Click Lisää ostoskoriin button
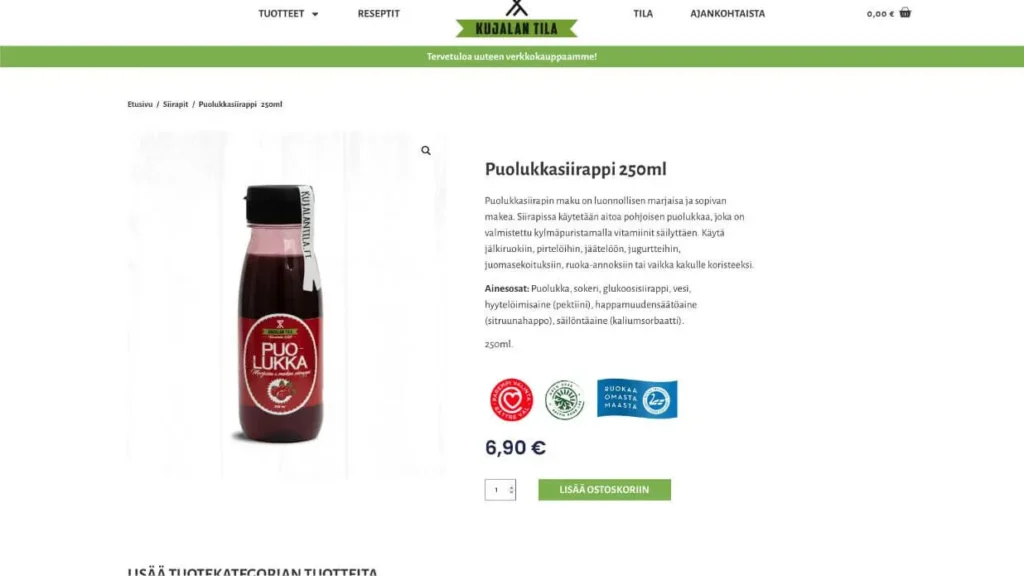Viewport: 1024px width, 576px height. 604,490
